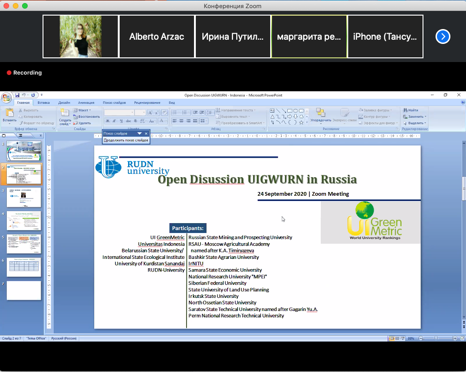
Task: Close the slide thumbnail pane
Action: [x=41, y=136]
